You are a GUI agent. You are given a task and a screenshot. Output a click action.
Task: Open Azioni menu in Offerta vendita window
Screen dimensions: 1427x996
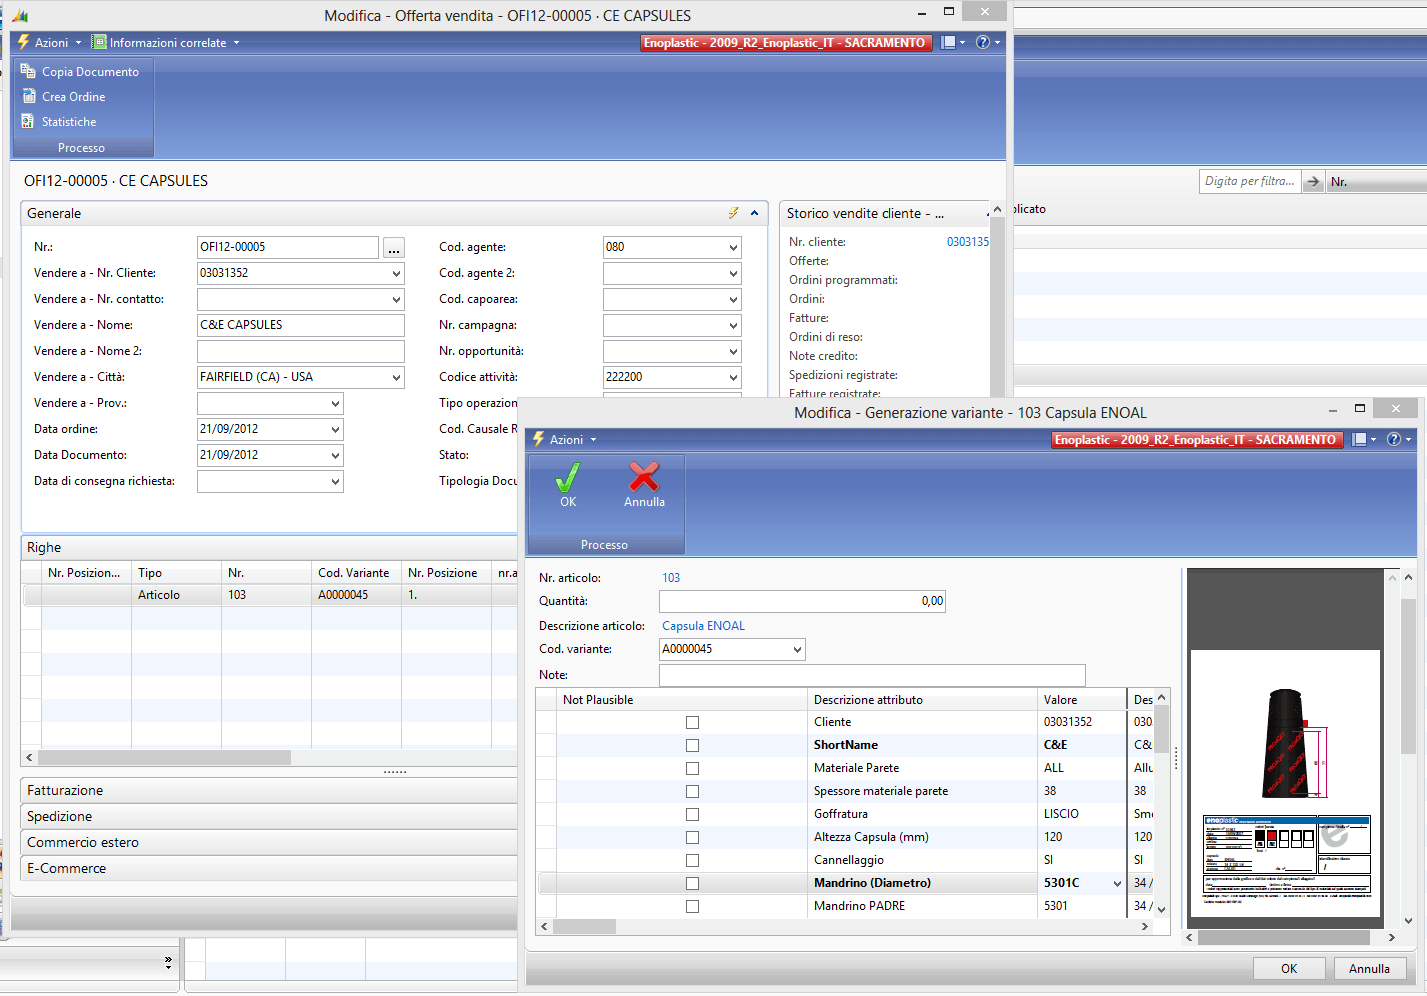(x=50, y=42)
